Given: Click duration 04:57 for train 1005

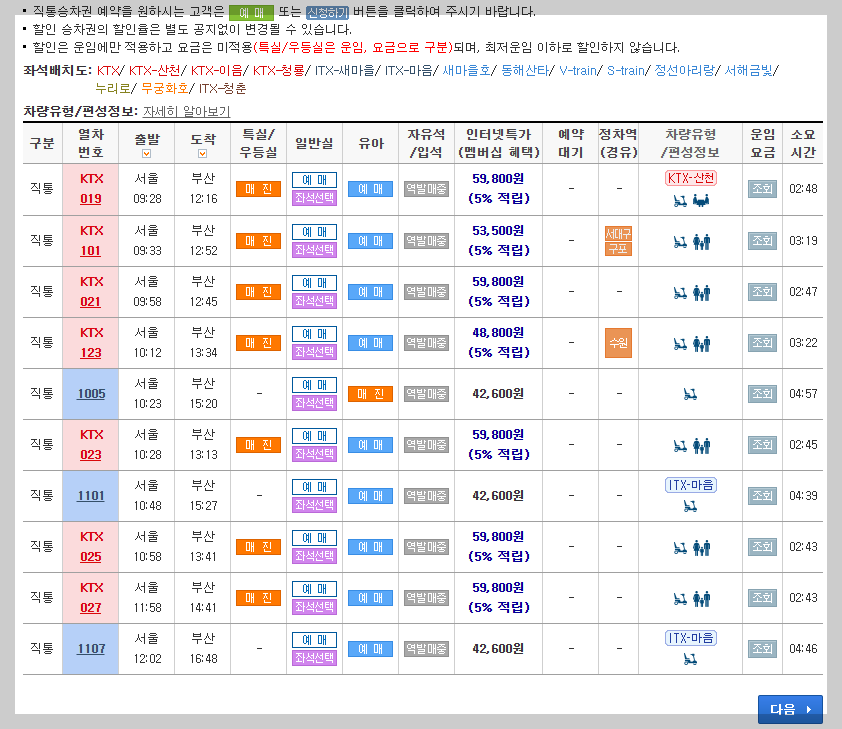Looking at the screenshot, I should [803, 394].
